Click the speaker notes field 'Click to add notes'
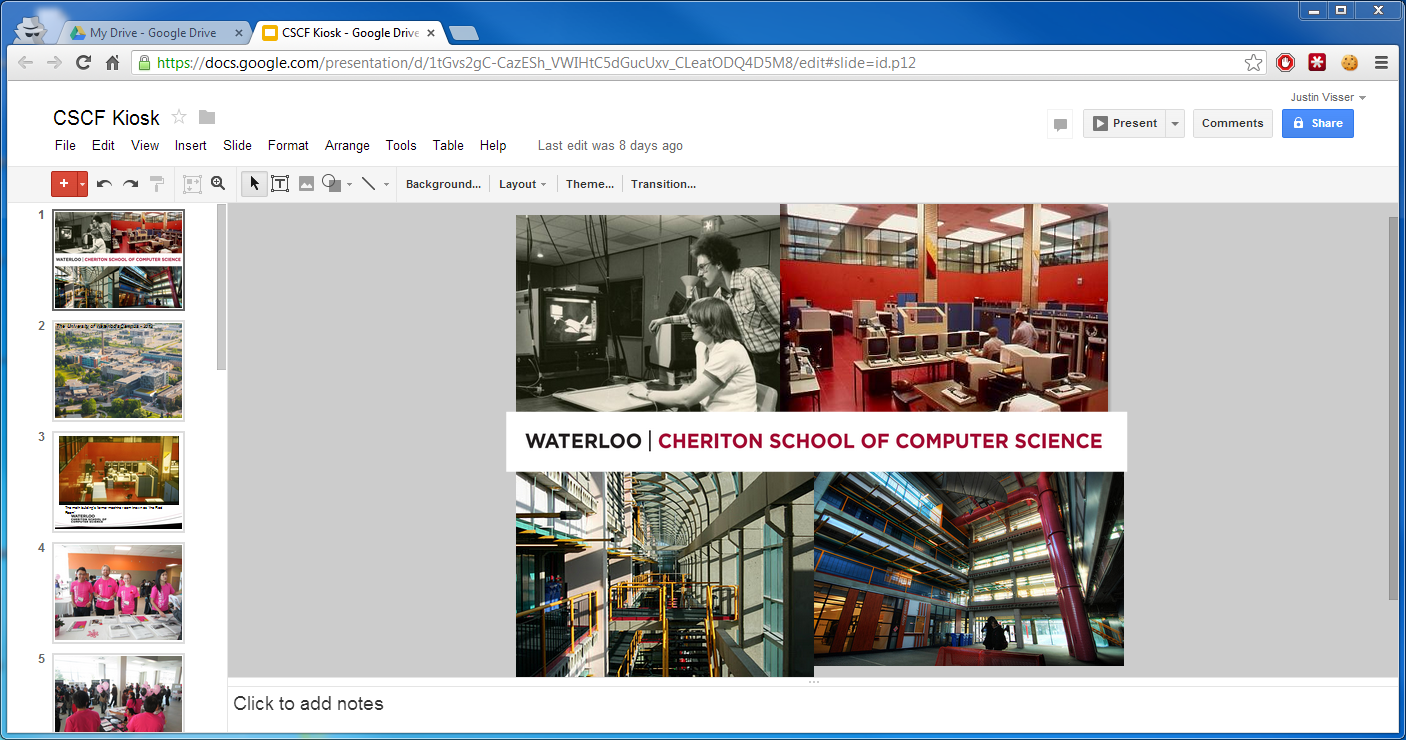1406x740 pixels. click(x=812, y=709)
